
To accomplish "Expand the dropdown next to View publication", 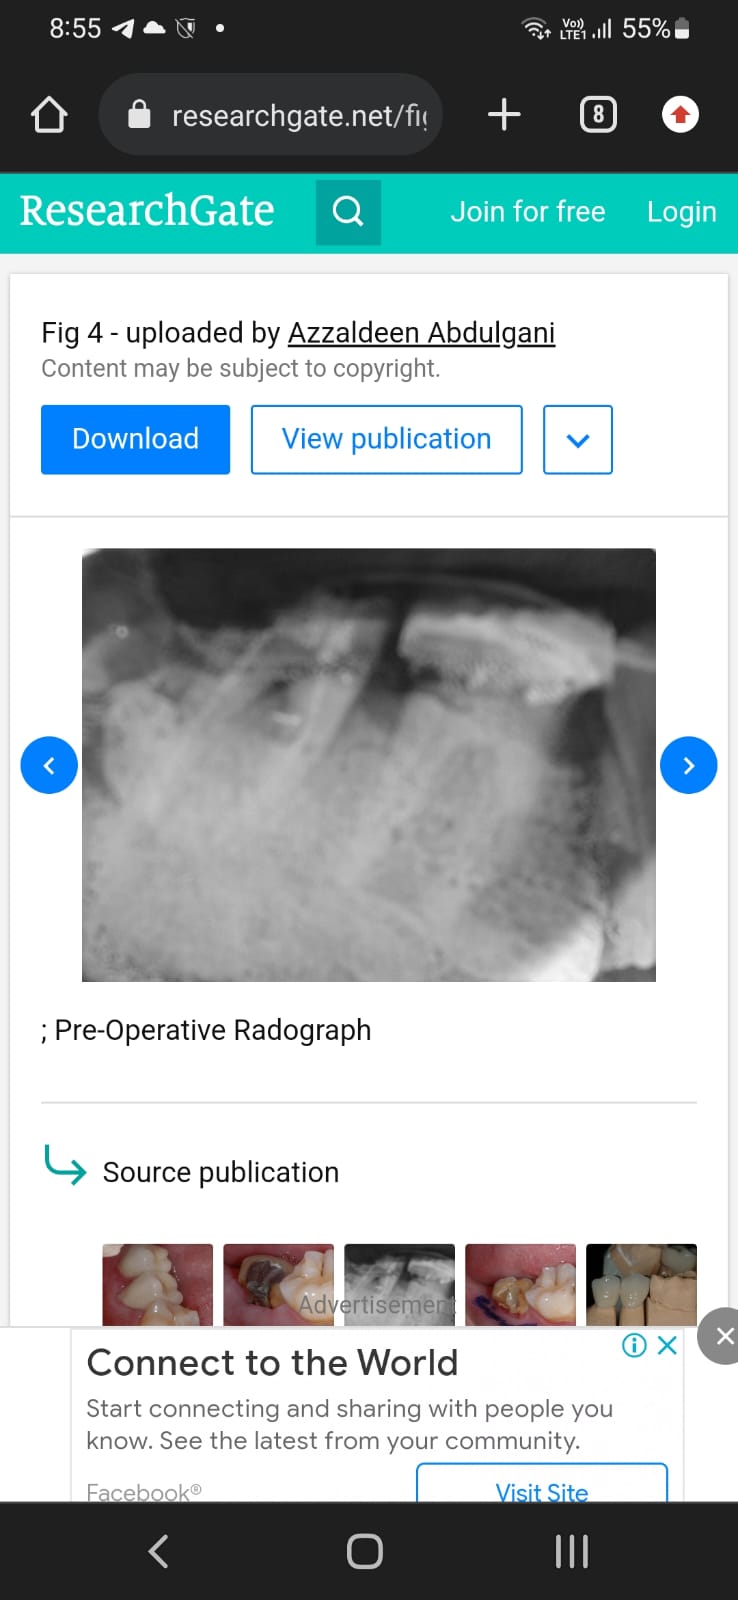I will (578, 440).
